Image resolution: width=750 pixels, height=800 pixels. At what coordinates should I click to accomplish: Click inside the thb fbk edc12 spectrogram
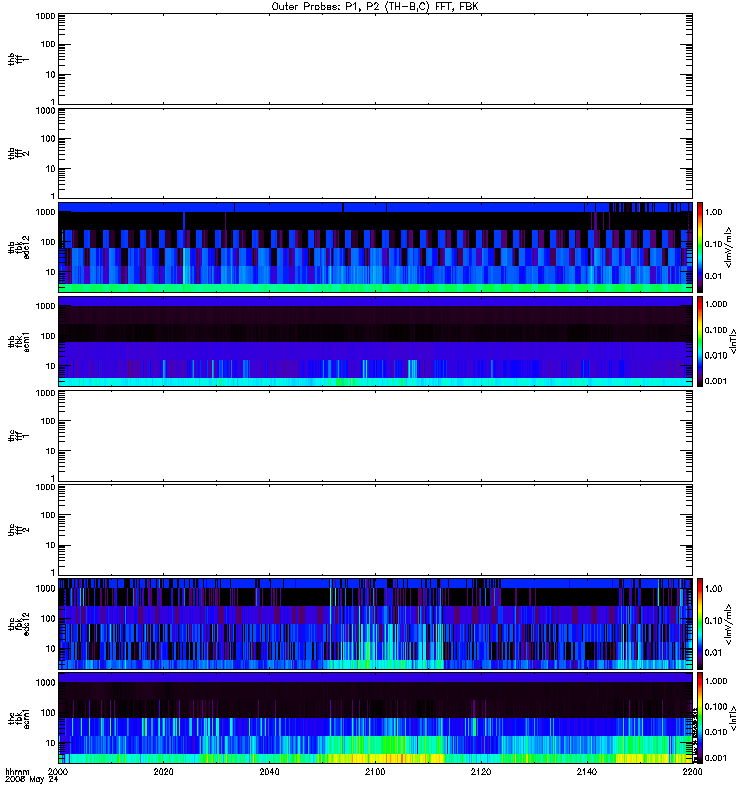(x=375, y=247)
